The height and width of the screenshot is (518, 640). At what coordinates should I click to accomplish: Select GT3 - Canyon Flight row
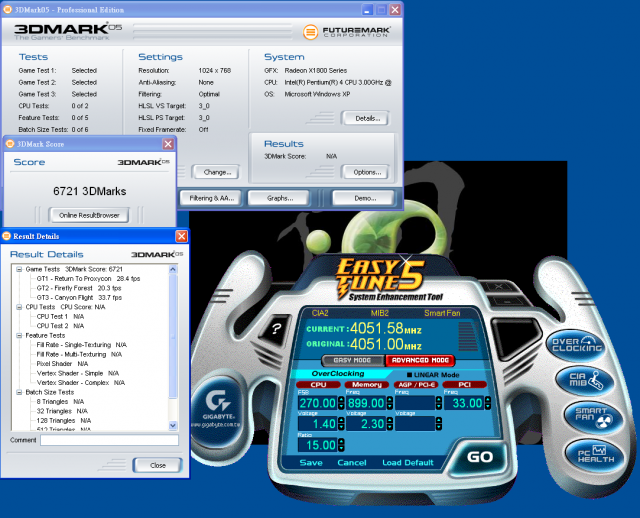pos(79,298)
